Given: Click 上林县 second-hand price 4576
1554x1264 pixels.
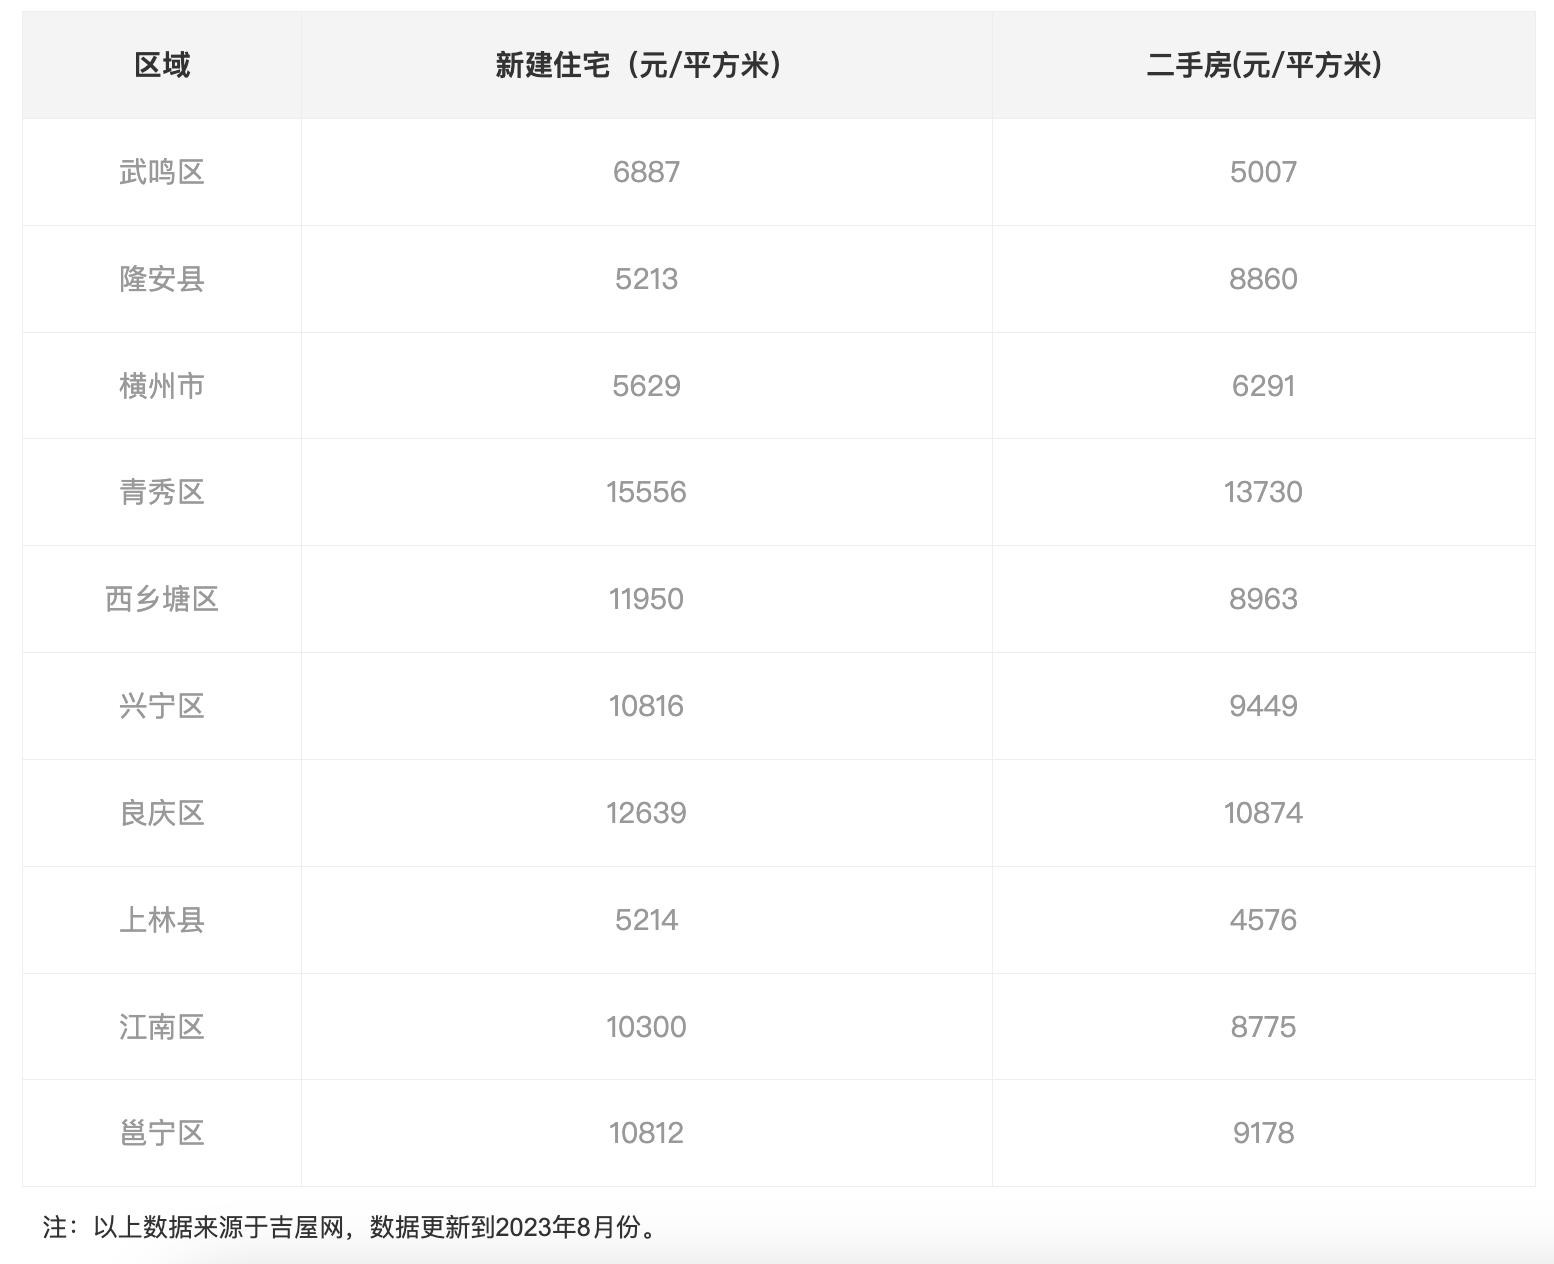Looking at the screenshot, I should 1263,920.
